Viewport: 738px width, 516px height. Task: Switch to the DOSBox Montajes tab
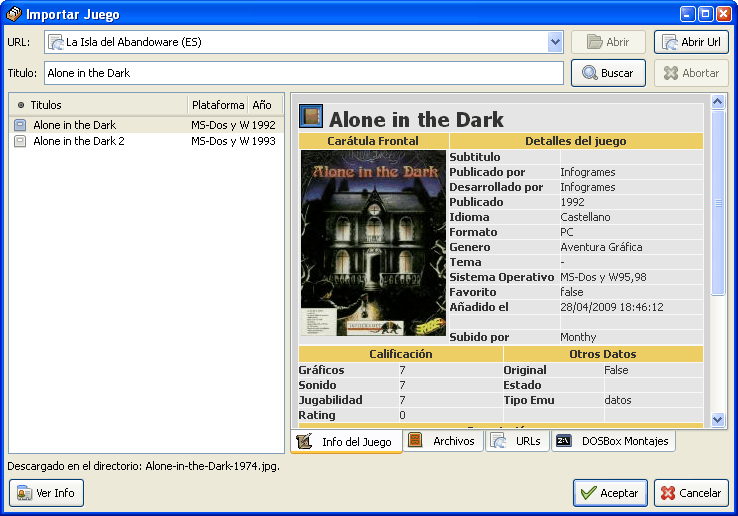[x=613, y=441]
